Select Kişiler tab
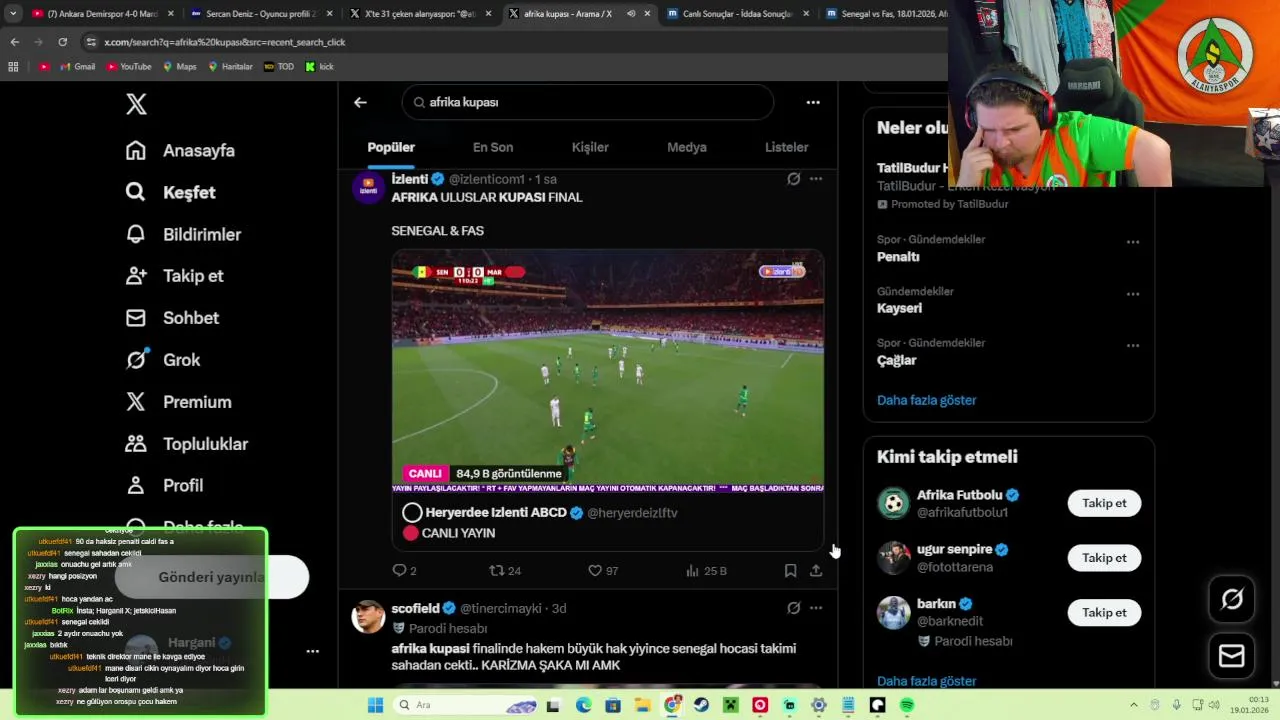1280x720 pixels. (x=590, y=147)
